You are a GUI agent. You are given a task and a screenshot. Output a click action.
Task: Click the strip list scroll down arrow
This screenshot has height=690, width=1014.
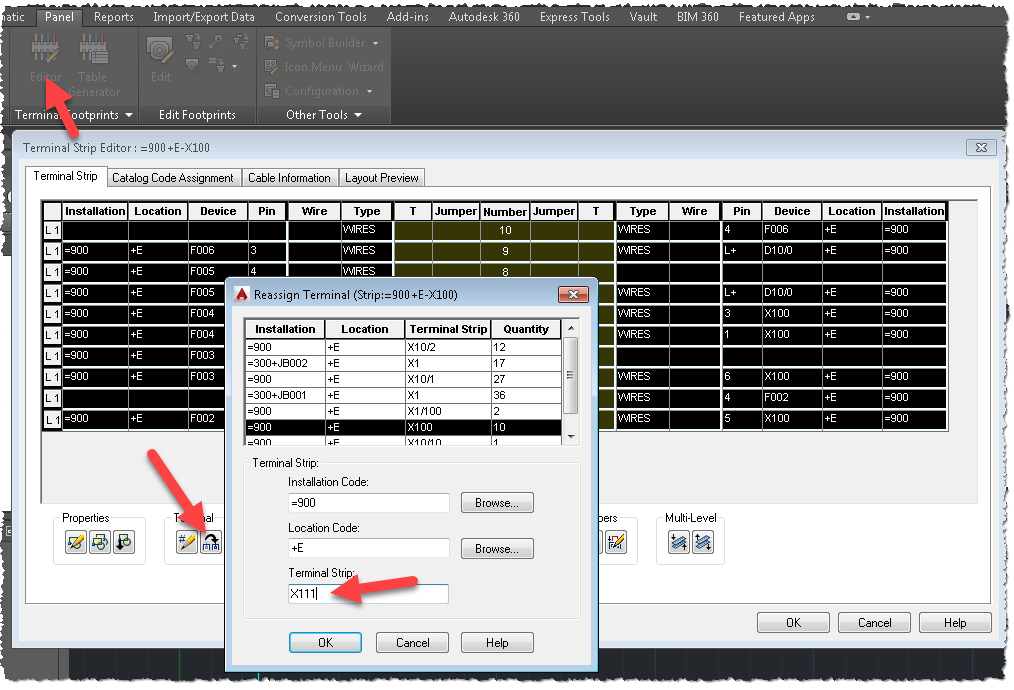tap(571, 437)
